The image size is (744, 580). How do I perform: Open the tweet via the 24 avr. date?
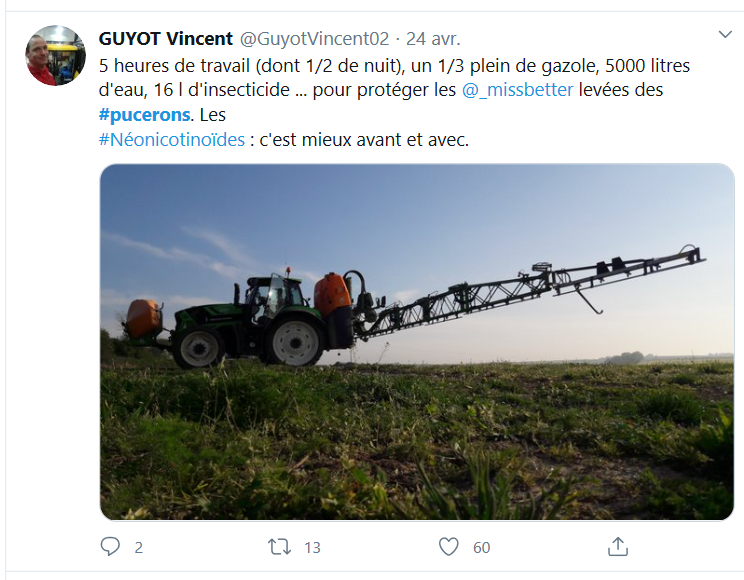tap(433, 38)
